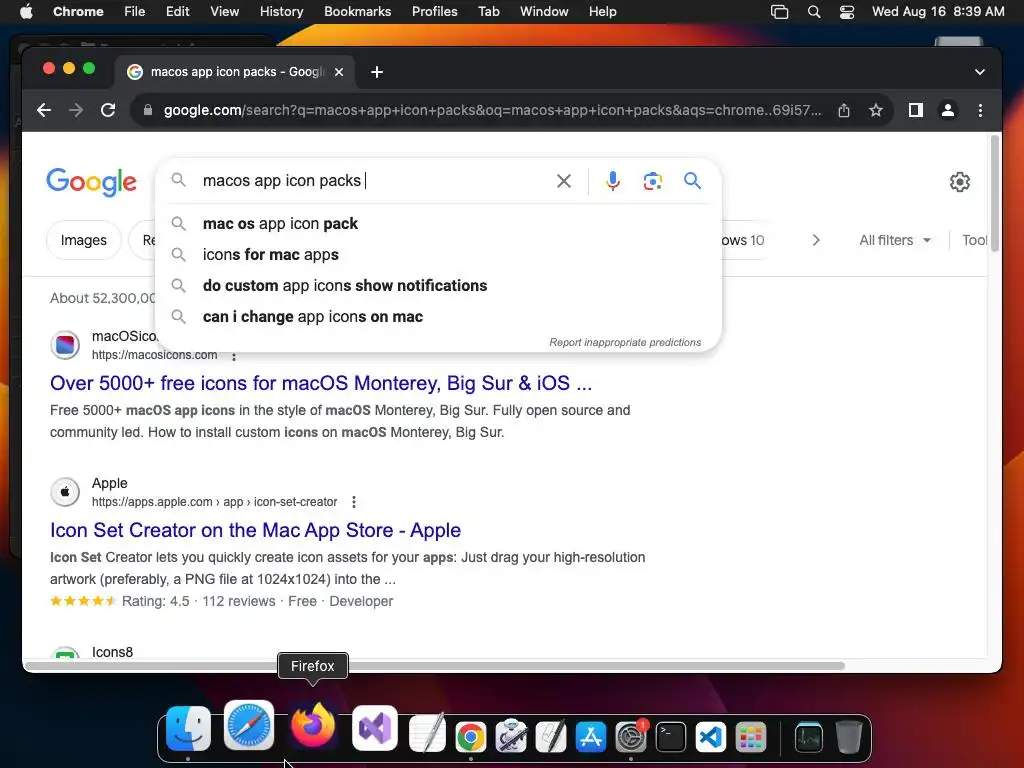Viewport: 1024px width, 768px height.
Task: Open the Help menu
Action: point(602,12)
